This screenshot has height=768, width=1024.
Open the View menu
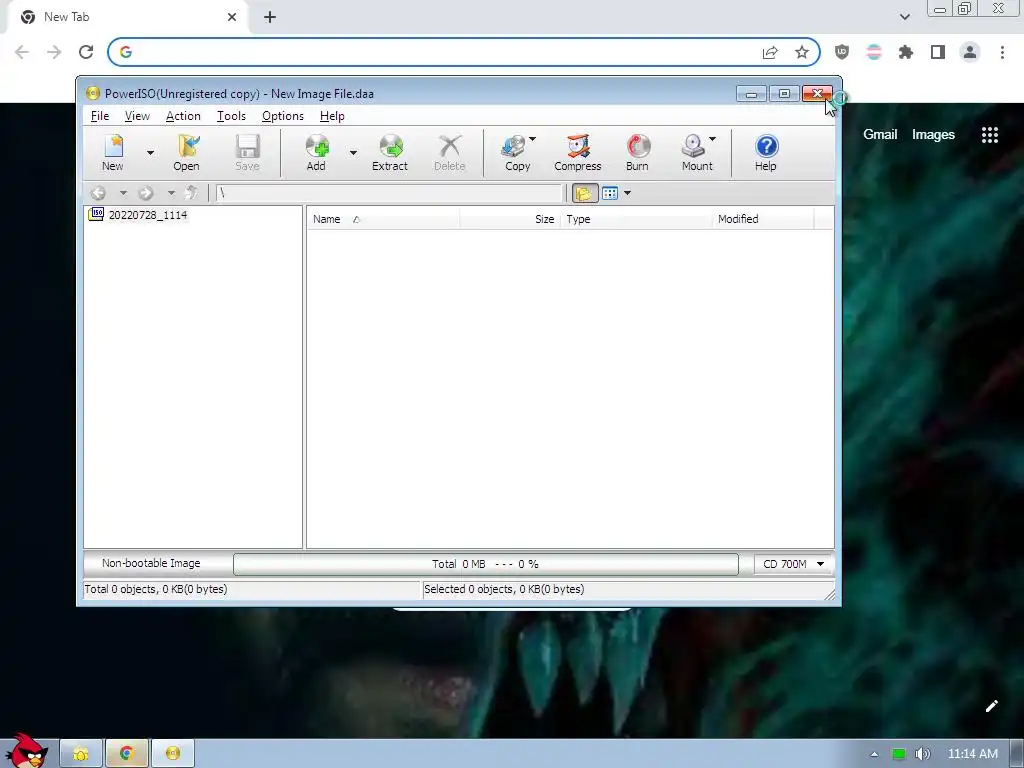pyautogui.click(x=137, y=116)
